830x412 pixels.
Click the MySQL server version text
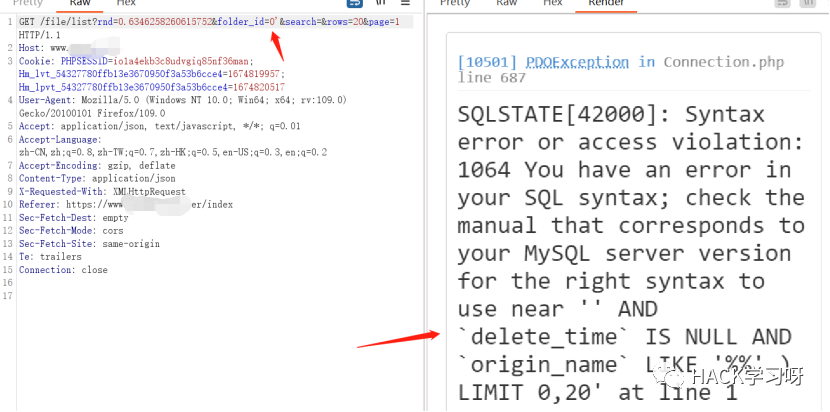658,253
